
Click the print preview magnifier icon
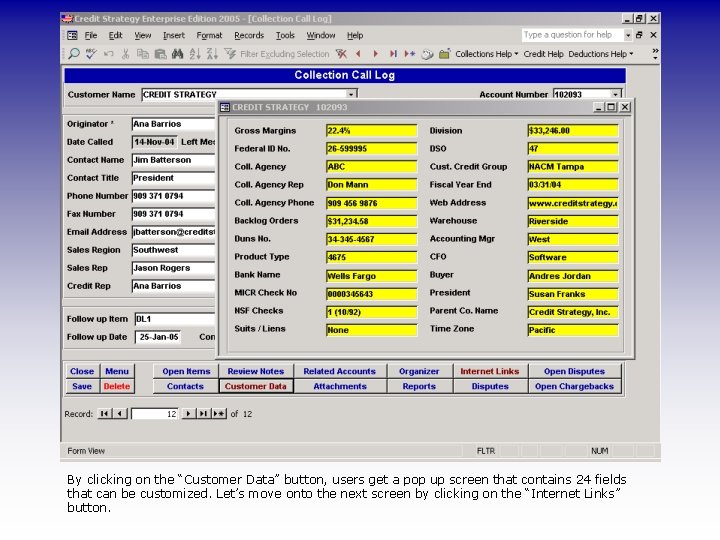click(x=73, y=54)
